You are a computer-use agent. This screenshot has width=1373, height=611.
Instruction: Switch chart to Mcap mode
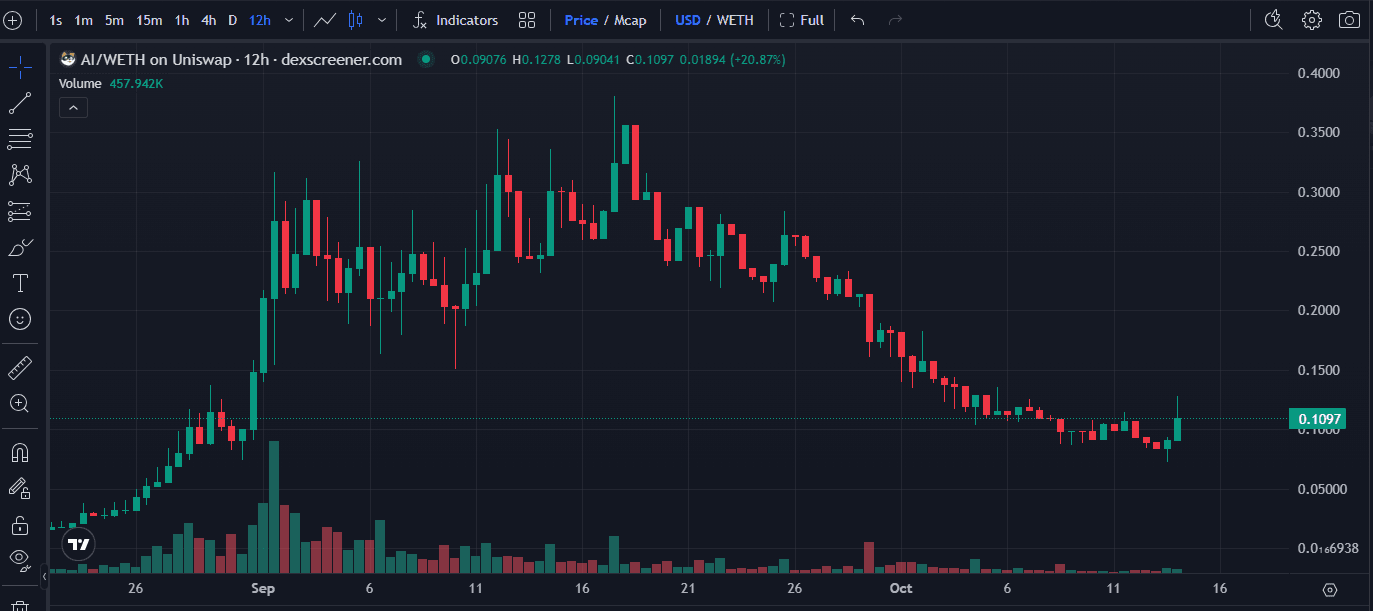click(x=629, y=20)
